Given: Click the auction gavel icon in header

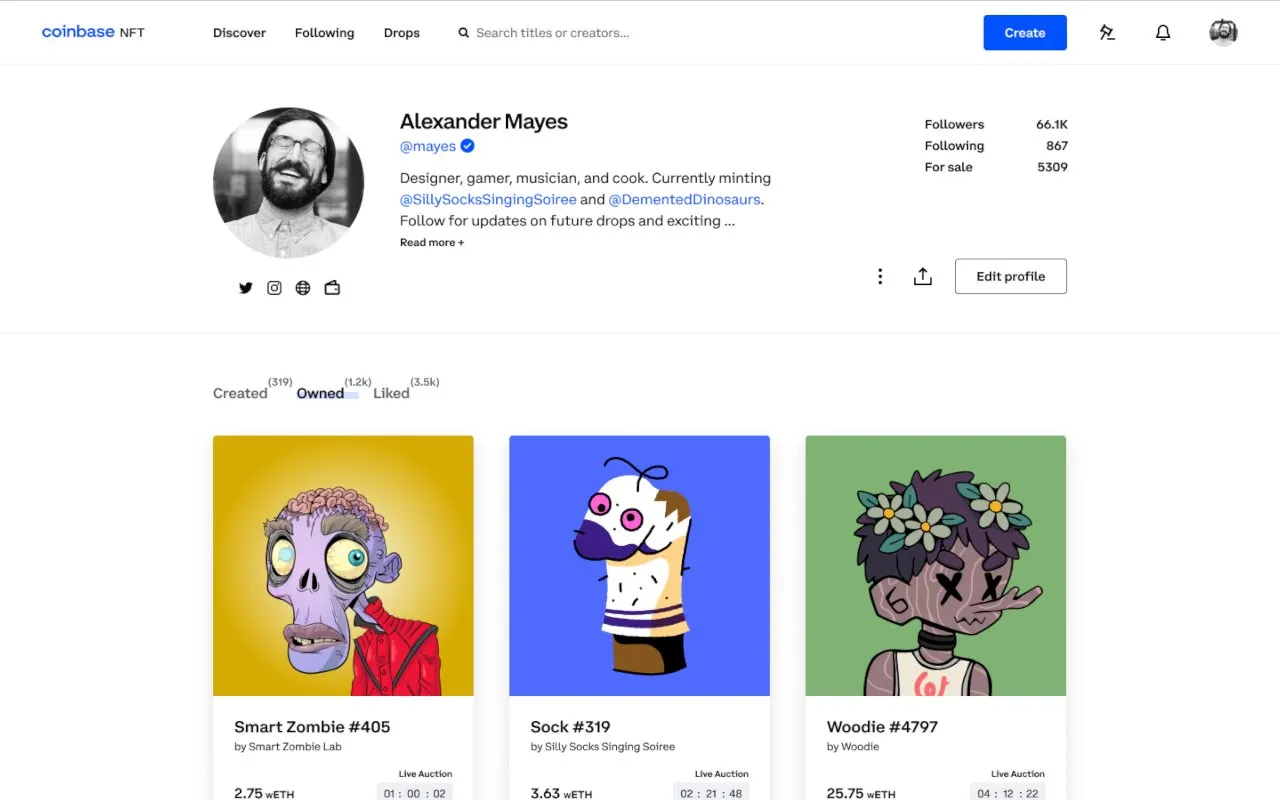Looking at the screenshot, I should tap(1107, 33).
